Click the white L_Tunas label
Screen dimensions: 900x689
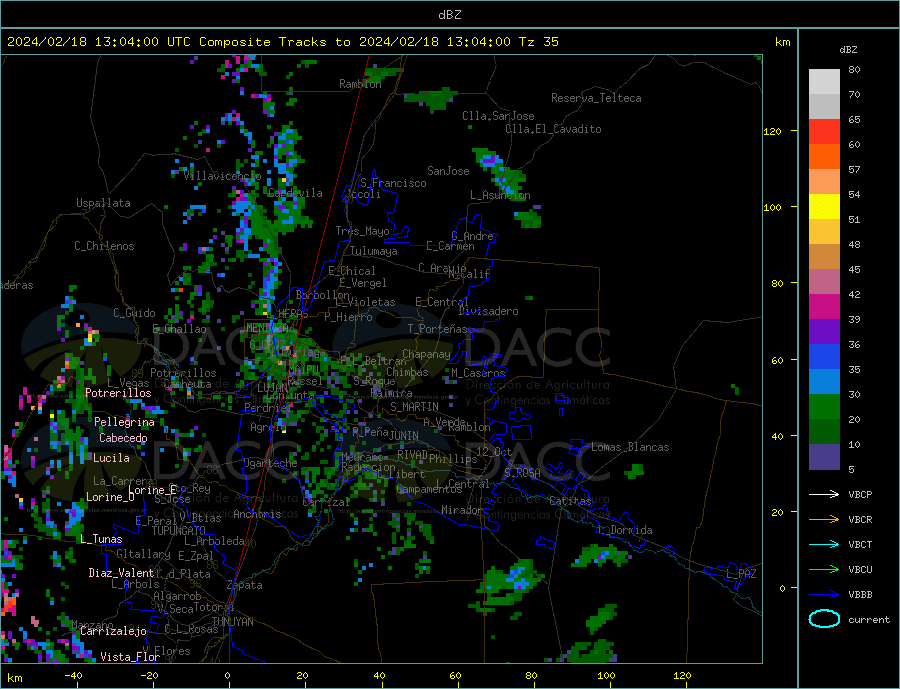(x=101, y=539)
